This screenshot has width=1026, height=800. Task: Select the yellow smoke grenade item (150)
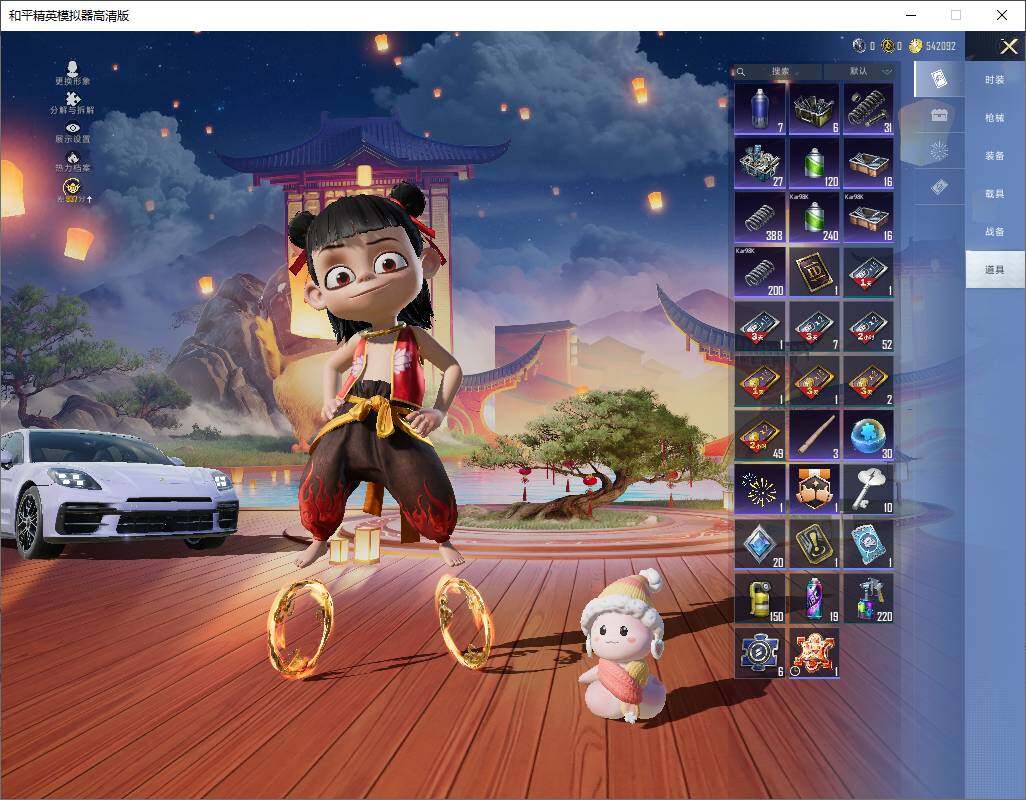coord(760,599)
